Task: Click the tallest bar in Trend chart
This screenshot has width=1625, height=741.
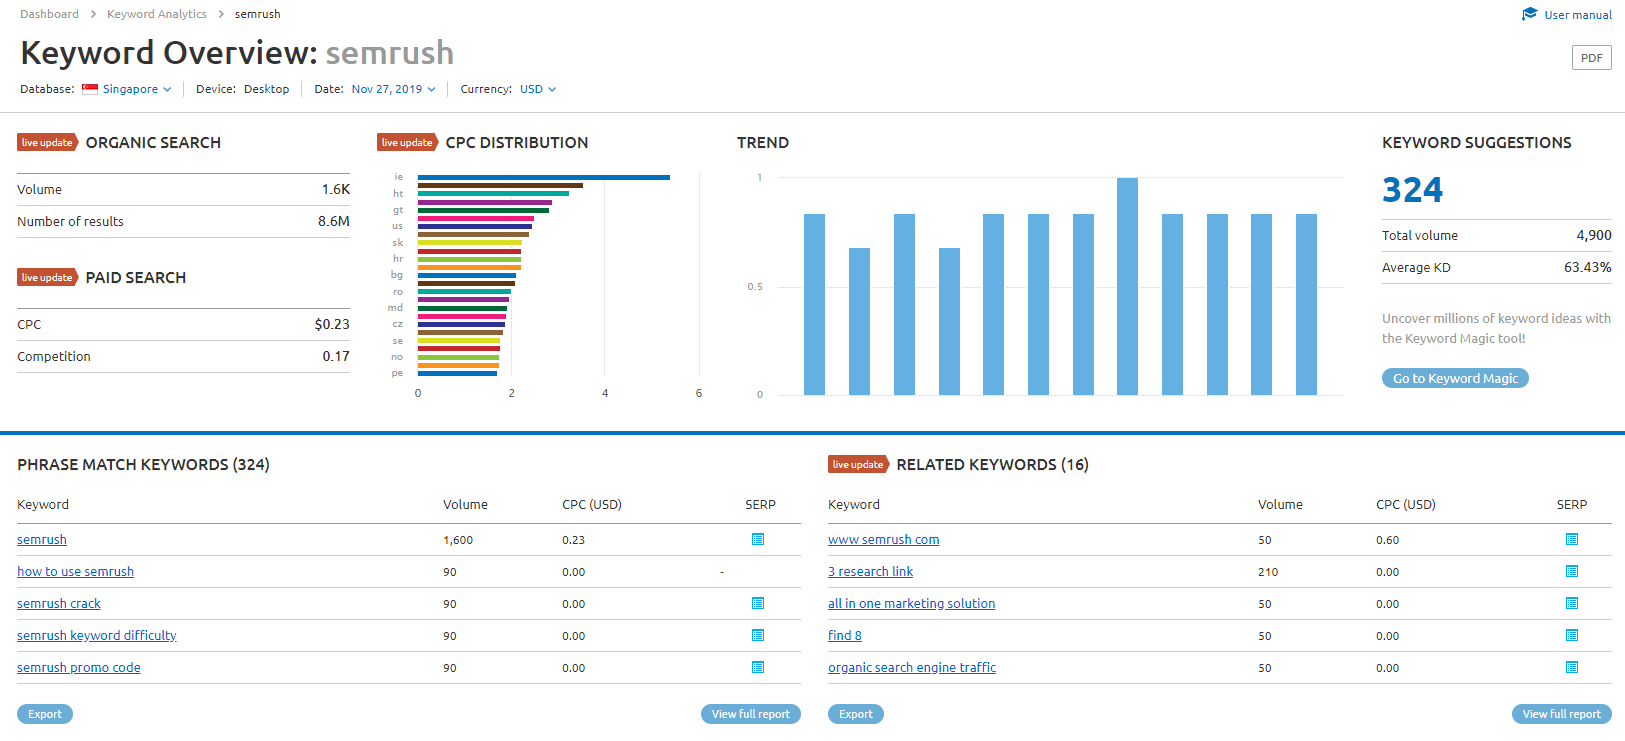Action: tap(1127, 286)
